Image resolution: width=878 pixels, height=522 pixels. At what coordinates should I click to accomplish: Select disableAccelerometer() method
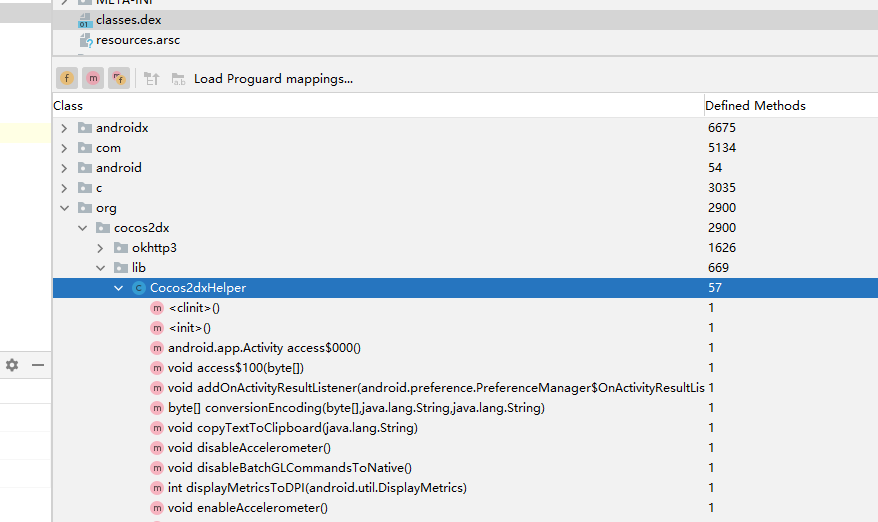[249, 448]
